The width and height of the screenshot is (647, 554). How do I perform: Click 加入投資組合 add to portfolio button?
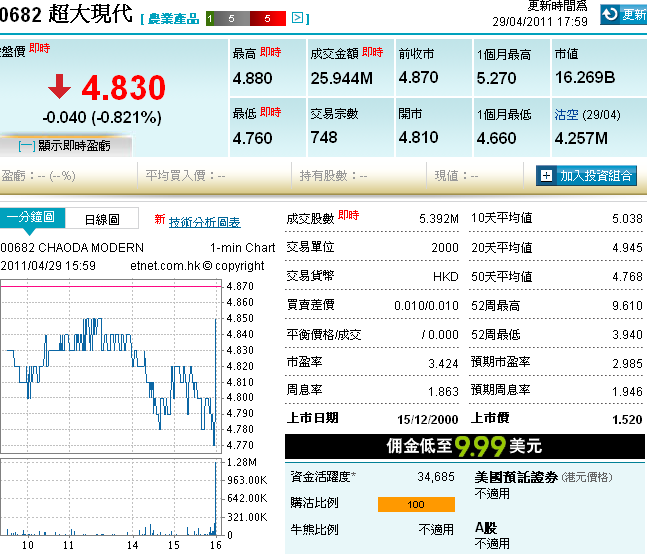point(586,176)
